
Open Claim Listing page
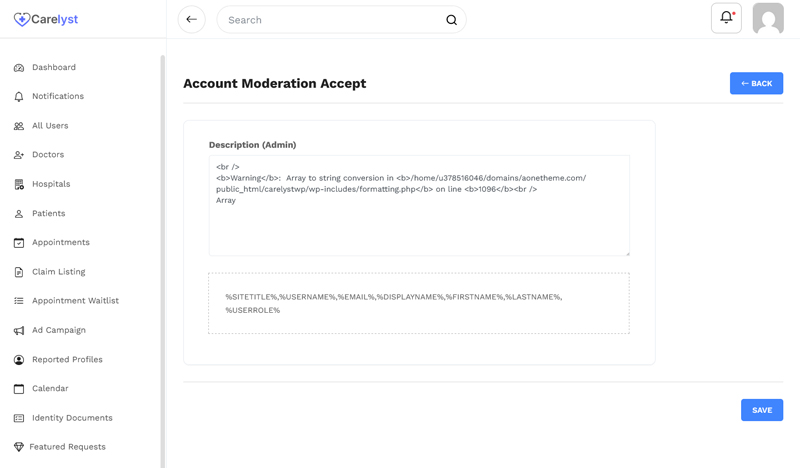pyautogui.click(x=59, y=272)
